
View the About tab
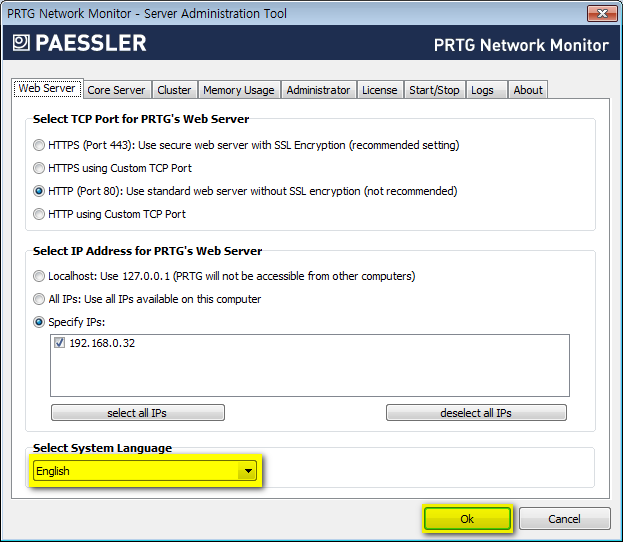pyautogui.click(x=528, y=90)
